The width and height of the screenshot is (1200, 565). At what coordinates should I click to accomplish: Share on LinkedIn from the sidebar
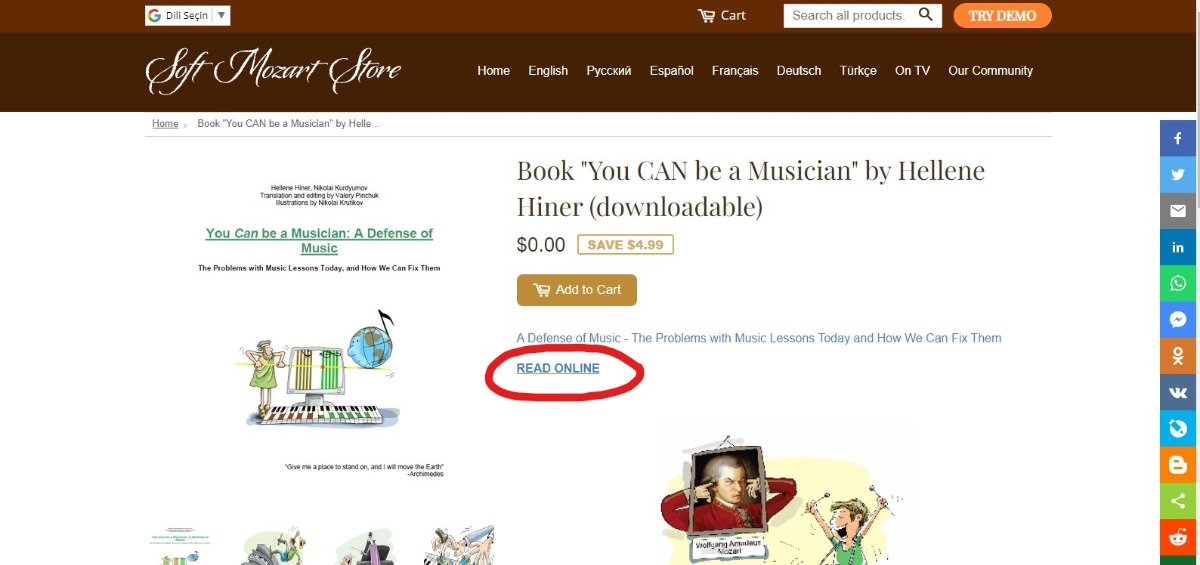[1178, 247]
